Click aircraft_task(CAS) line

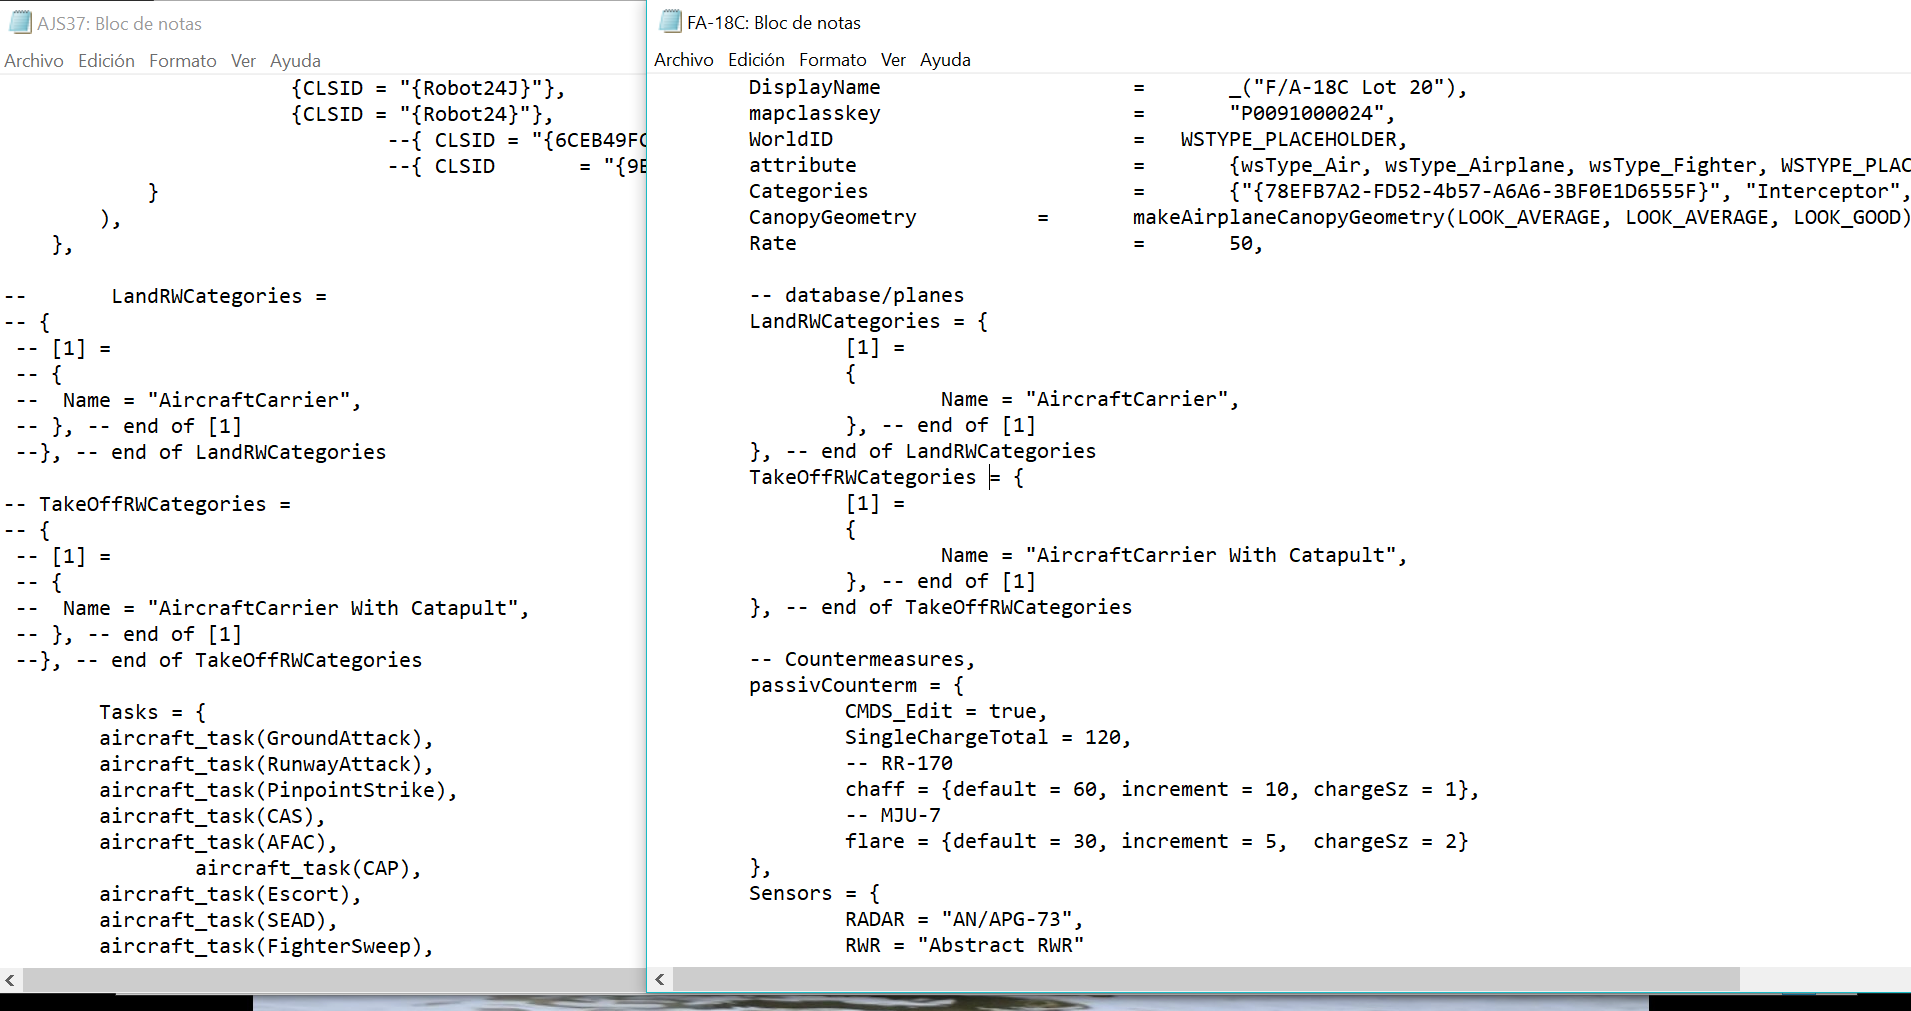pos(212,816)
